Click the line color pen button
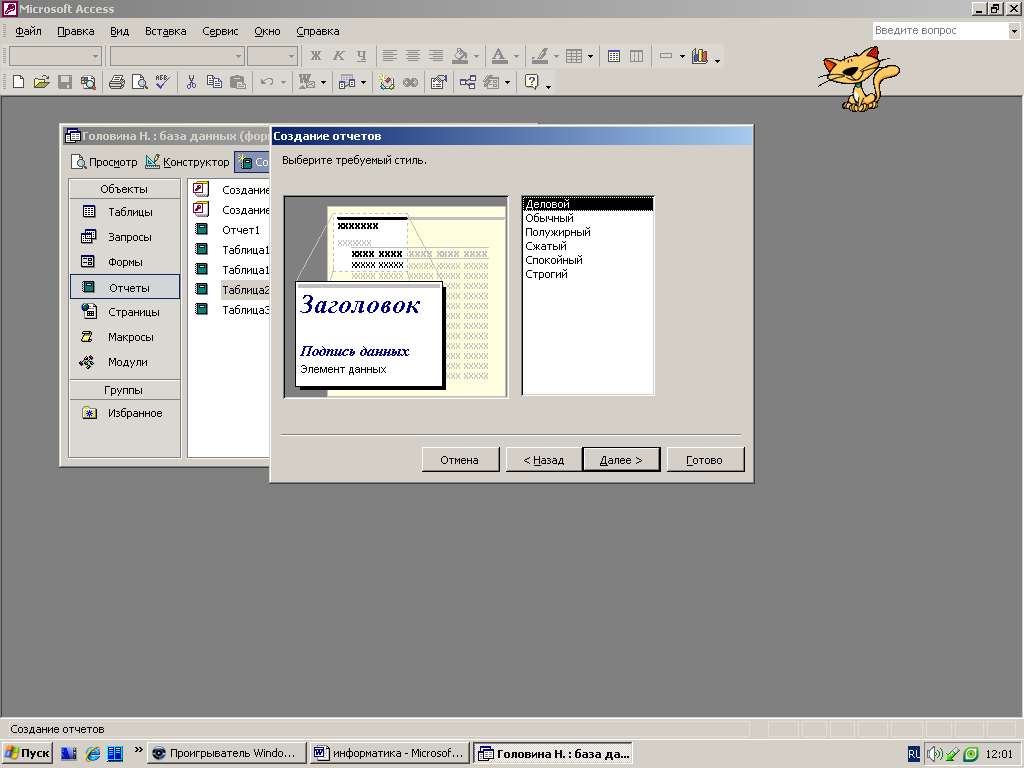 (539, 56)
